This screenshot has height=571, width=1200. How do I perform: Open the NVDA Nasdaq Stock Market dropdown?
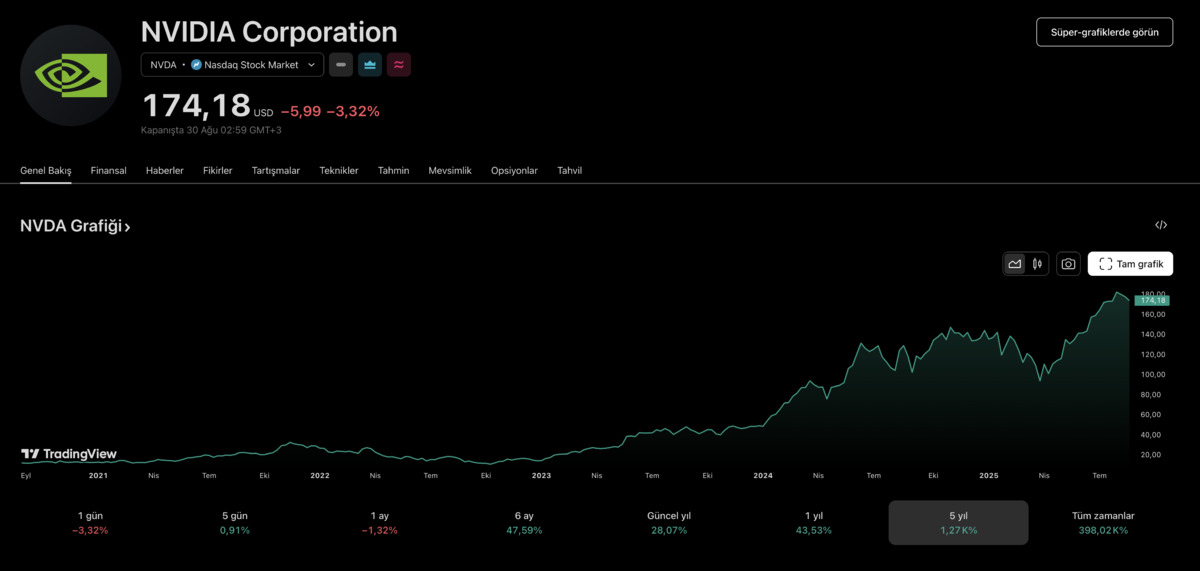click(232, 65)
